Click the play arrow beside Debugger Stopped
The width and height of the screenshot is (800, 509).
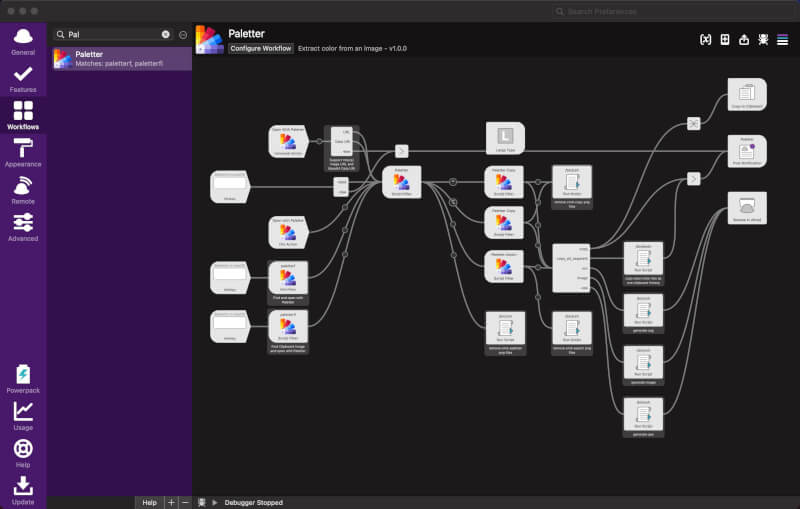click(x=215, y=502)
